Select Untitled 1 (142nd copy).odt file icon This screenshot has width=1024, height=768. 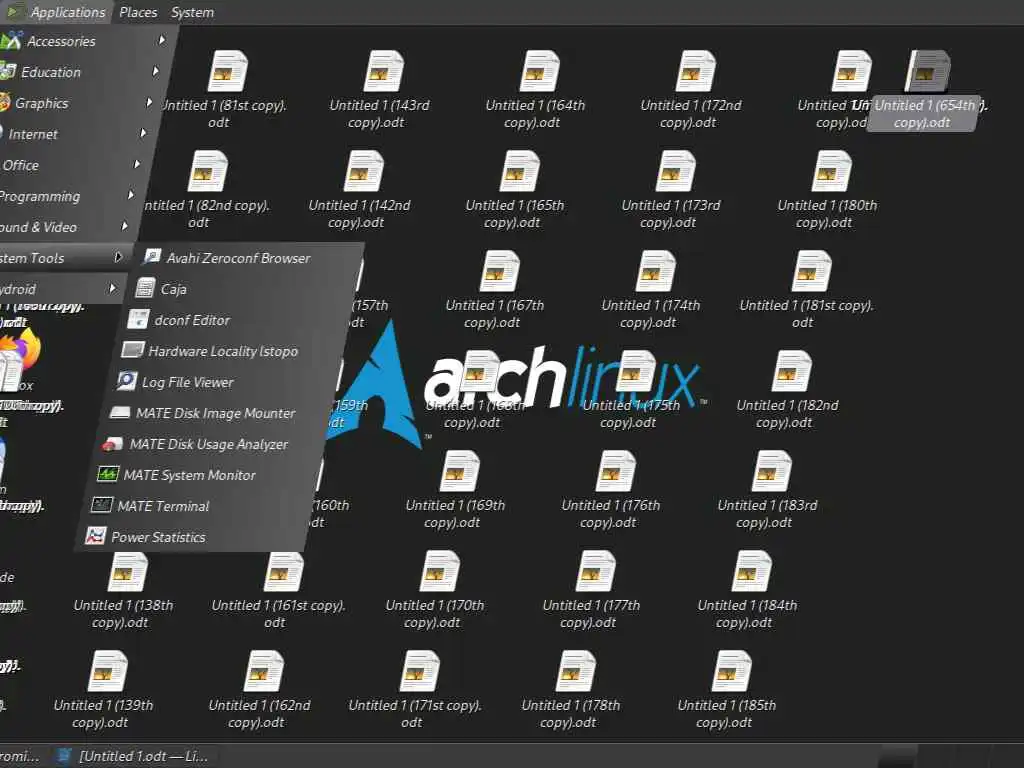364,171
